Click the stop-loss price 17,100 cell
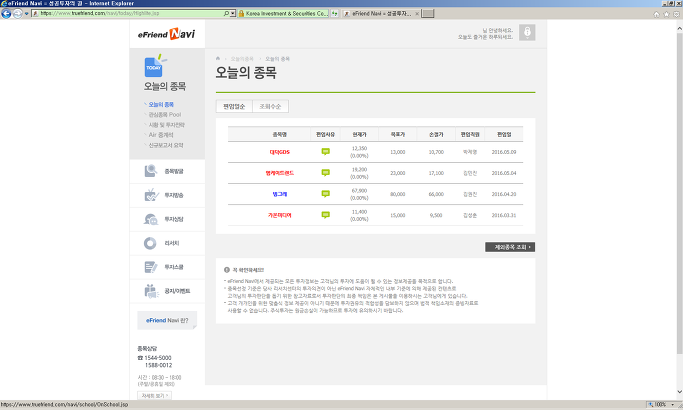The width and height of the screenshot is (683, 410). pos(436,173)
